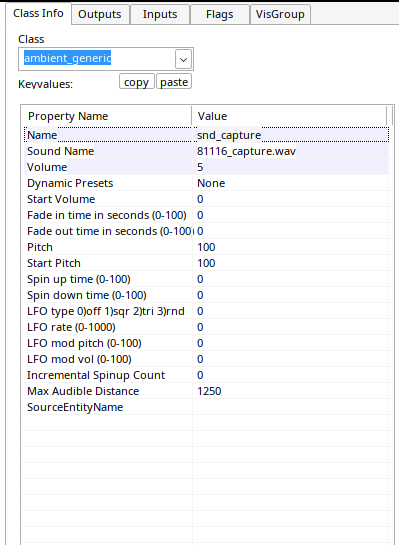399x545 pixels.
Task: Select the Start Volume property
Action: coord(109,199)
